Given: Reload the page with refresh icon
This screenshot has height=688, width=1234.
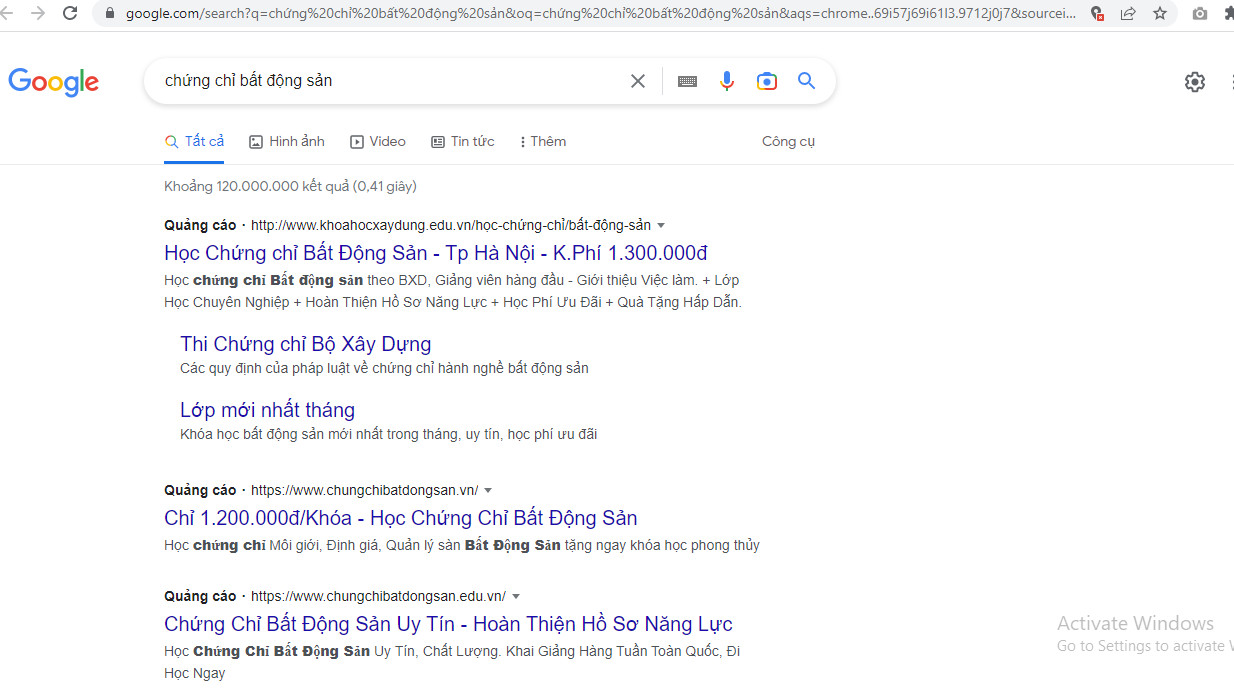Looking at the screenshot, I should 70,13.
